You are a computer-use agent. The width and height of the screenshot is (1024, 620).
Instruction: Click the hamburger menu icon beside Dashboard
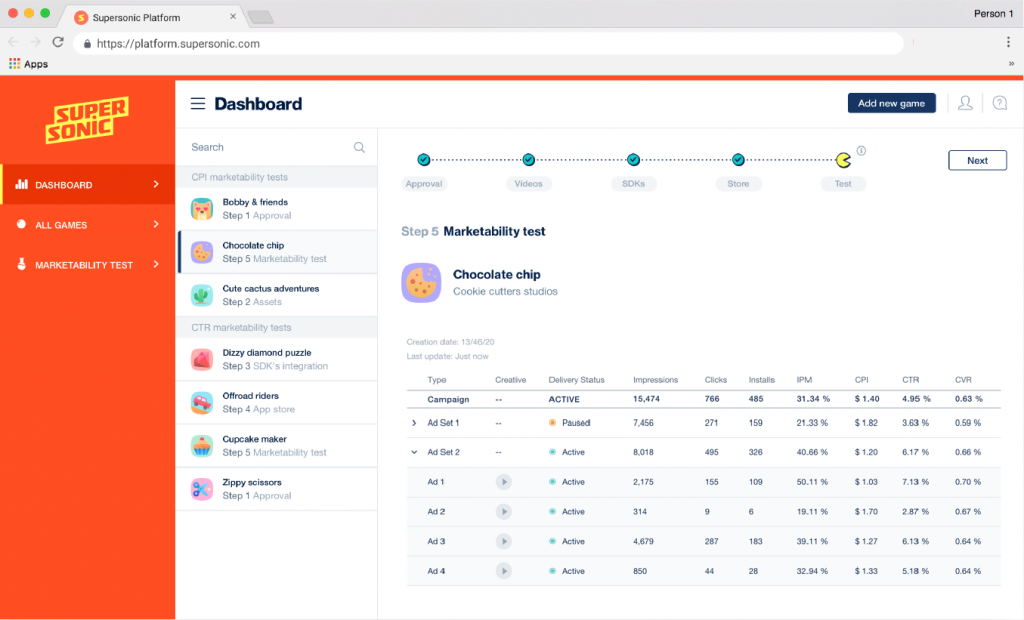pos(198,104)
